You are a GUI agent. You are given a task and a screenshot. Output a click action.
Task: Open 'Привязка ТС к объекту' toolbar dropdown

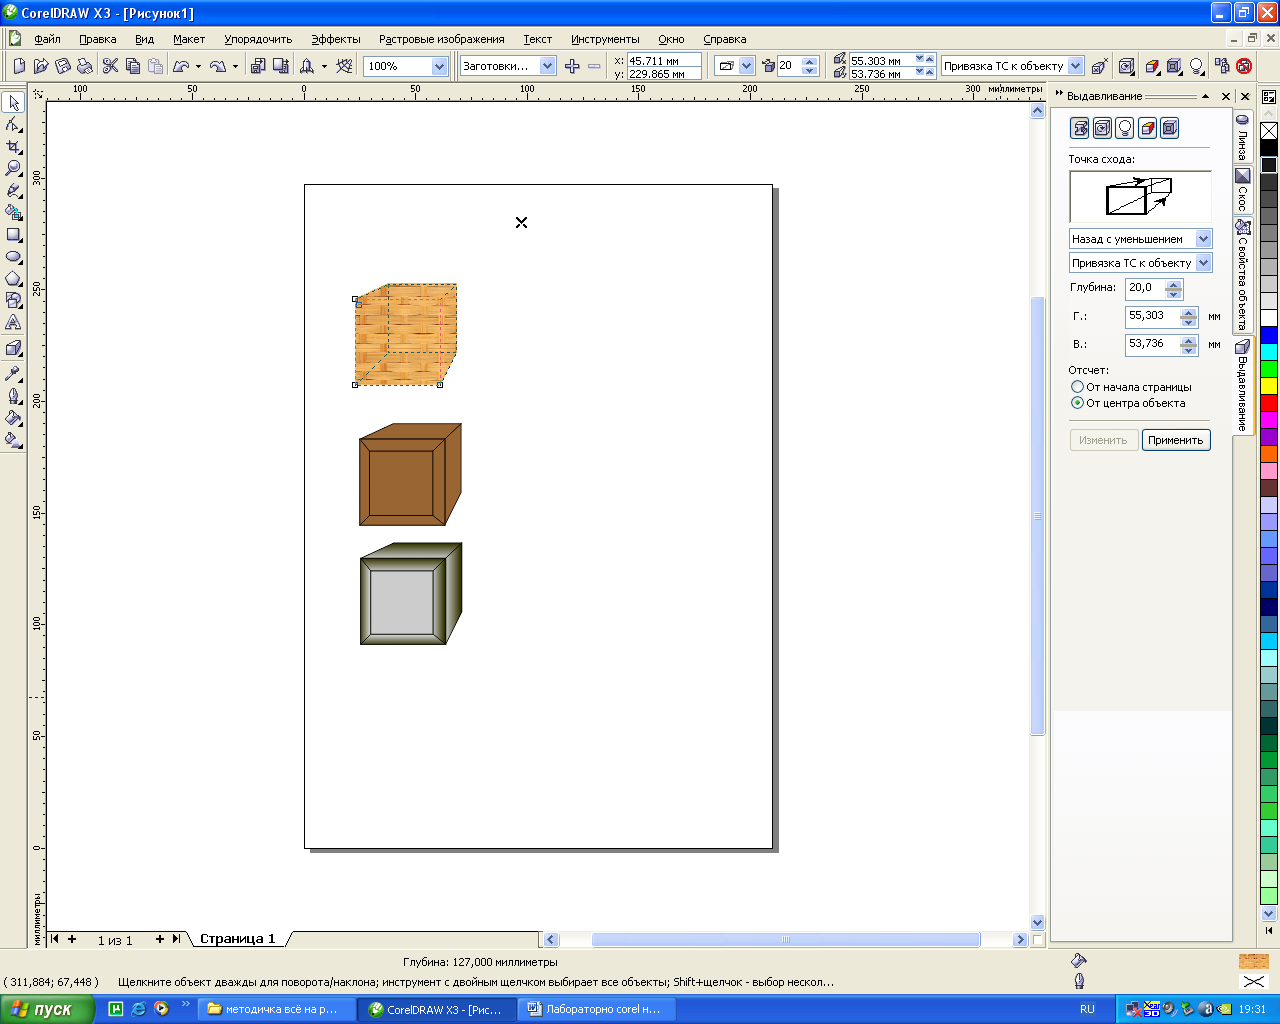(1075, 66)
